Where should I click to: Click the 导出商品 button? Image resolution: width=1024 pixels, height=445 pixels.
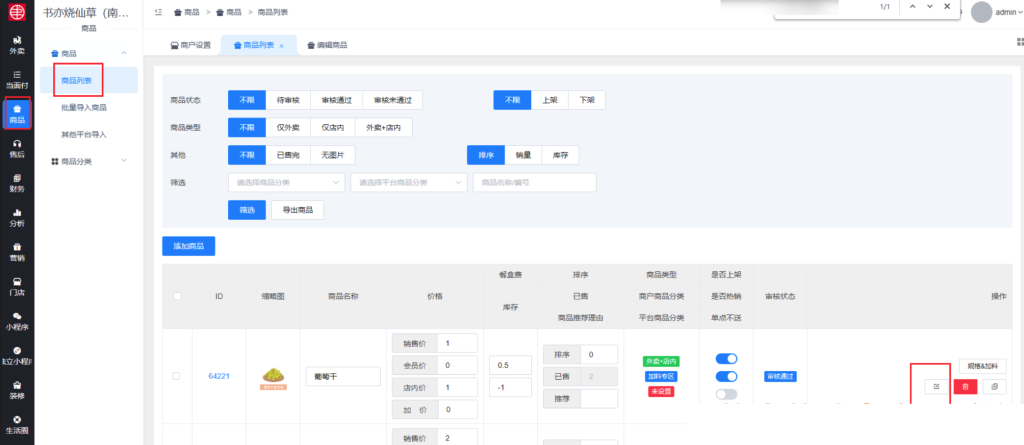[297, 210]
